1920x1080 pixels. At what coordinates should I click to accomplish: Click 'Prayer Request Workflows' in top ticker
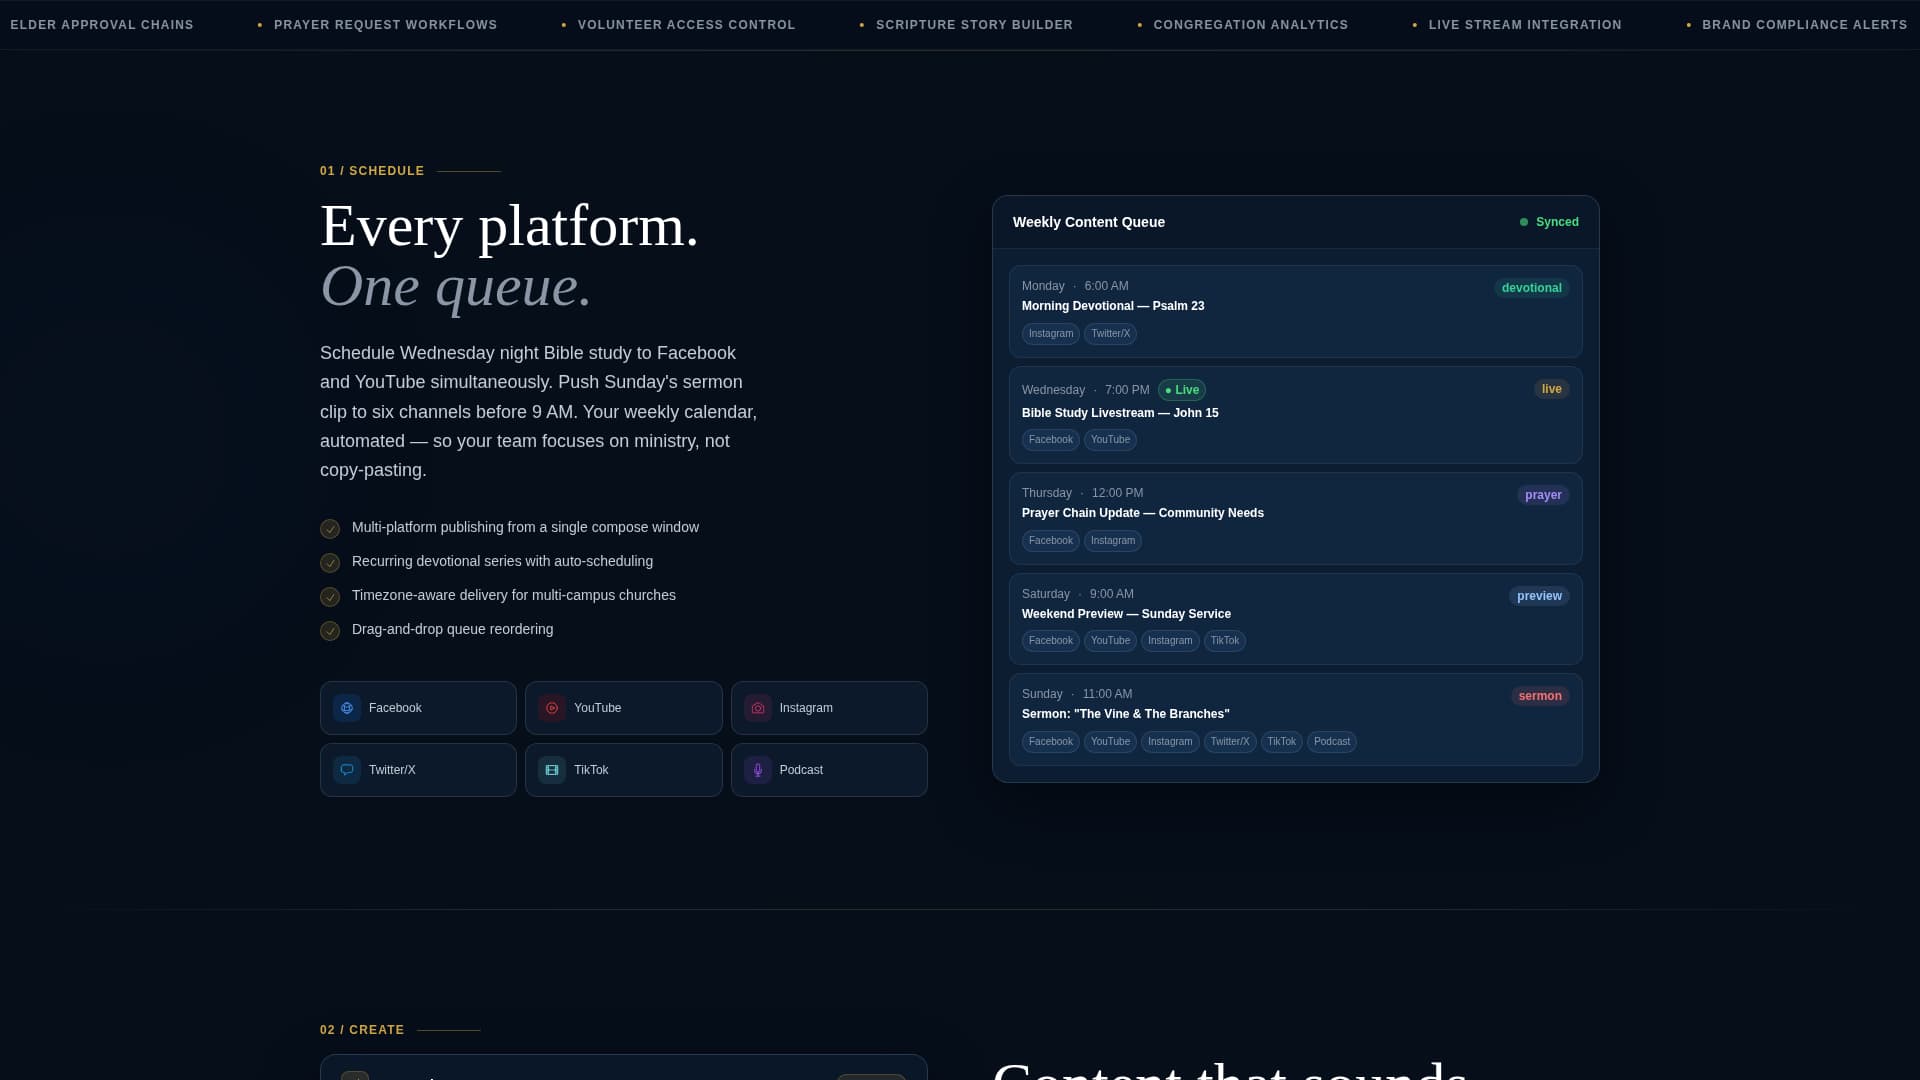(x=385, y=25)
